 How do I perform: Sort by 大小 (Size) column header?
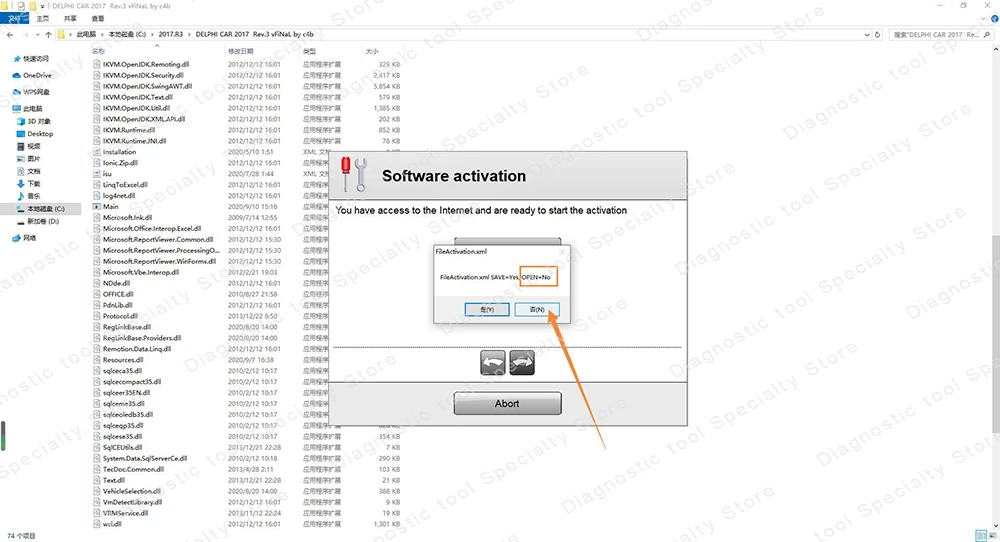372,51
